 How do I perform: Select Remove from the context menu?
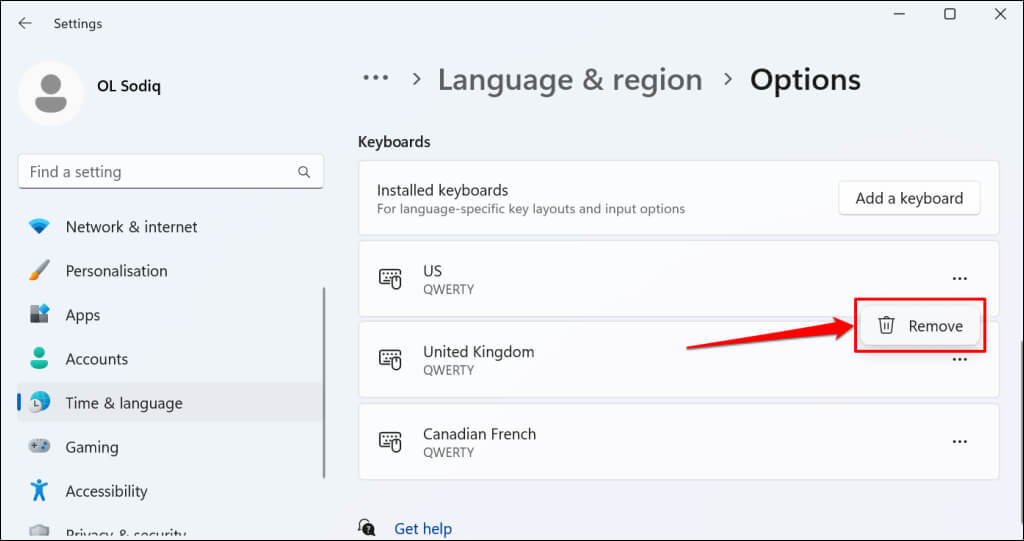click(920, 326)
